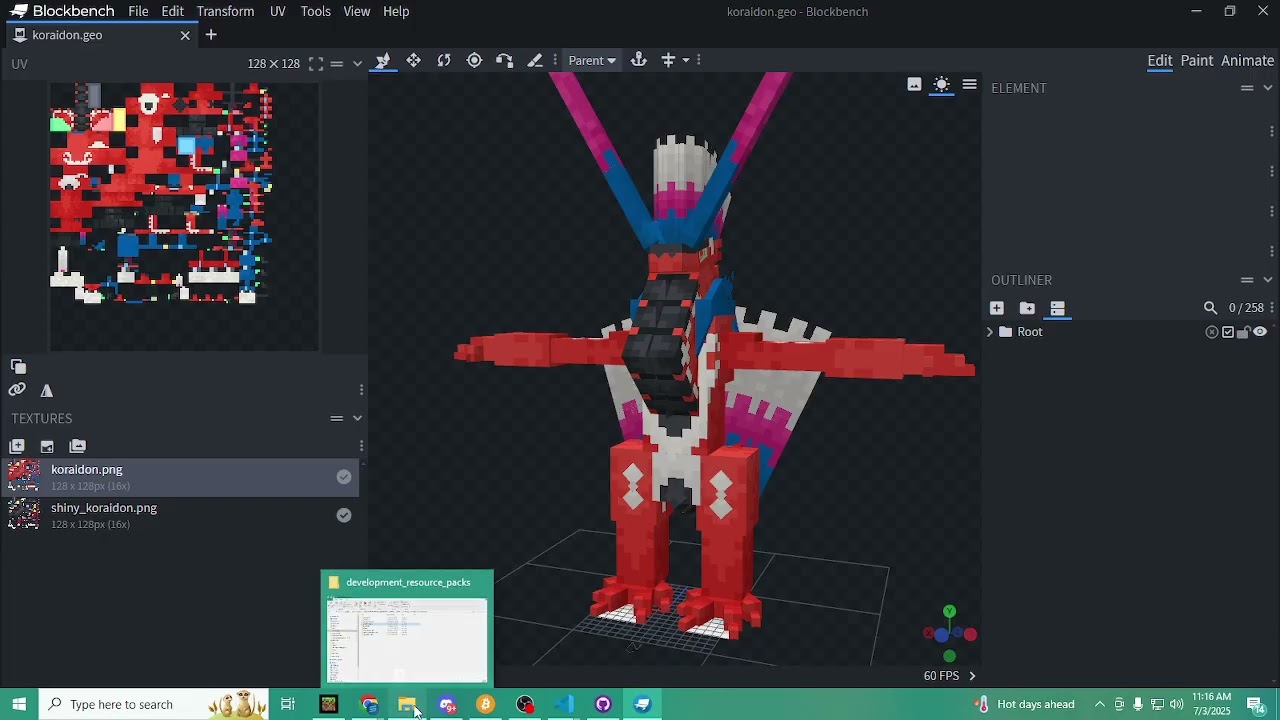Collapse the Element panel chevron
1280x720 pixels.
click(x=1268, y=88)
